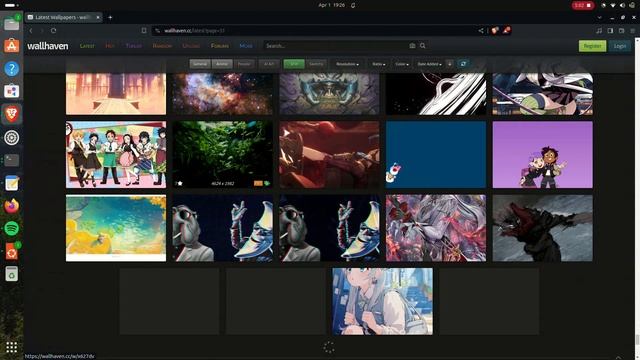This screenshot has height=360, width=640.
Task: Launch Firefox from the dock
Action: click(x=11, y=206)
